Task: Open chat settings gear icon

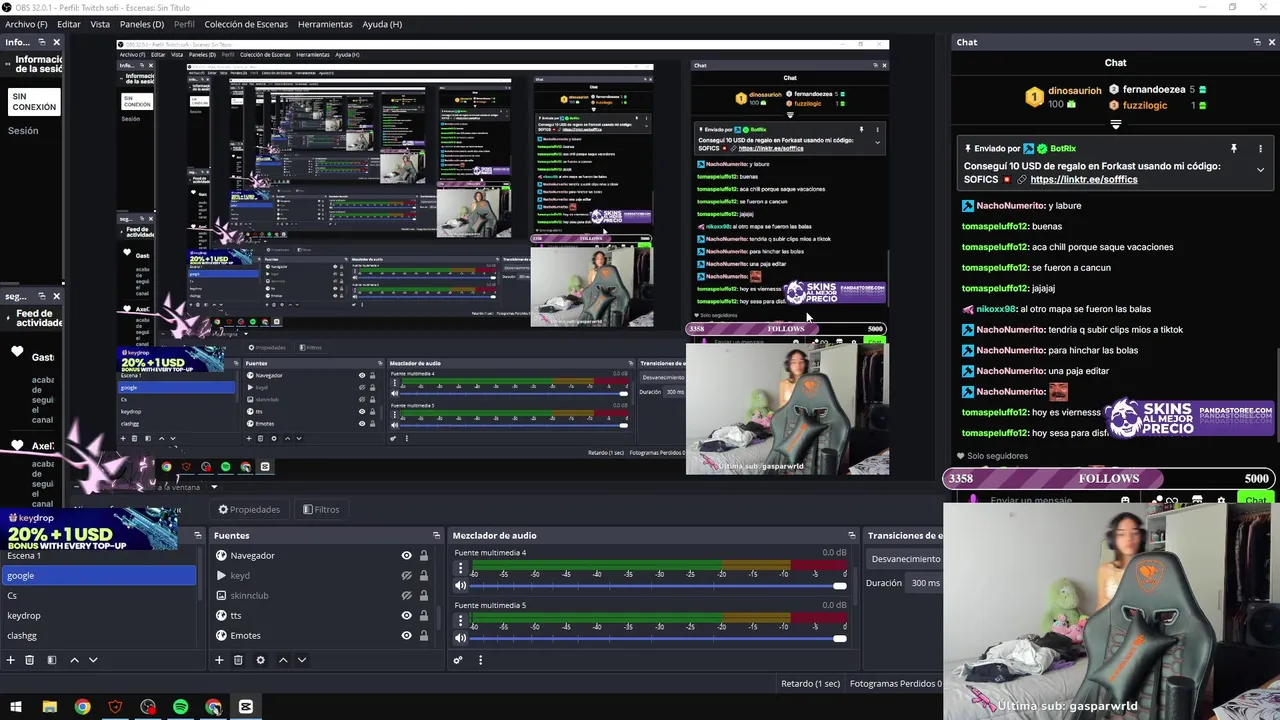Action: pos(1221,500)
